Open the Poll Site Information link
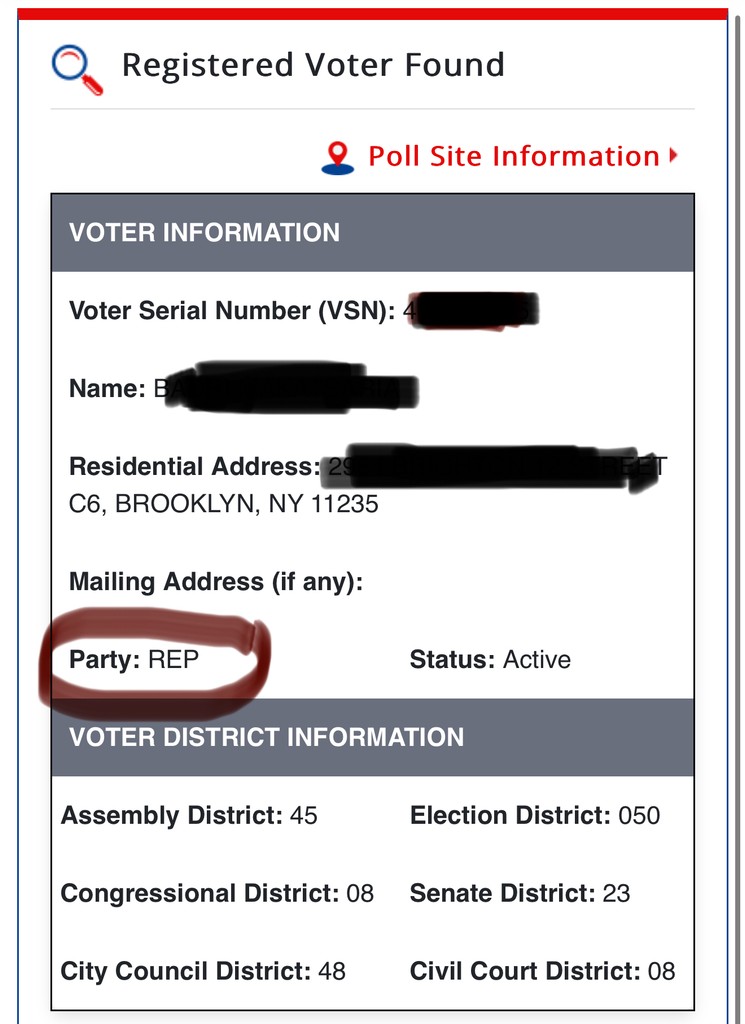This screenshot has height=1024, width=745. click(x=514, y=156)
